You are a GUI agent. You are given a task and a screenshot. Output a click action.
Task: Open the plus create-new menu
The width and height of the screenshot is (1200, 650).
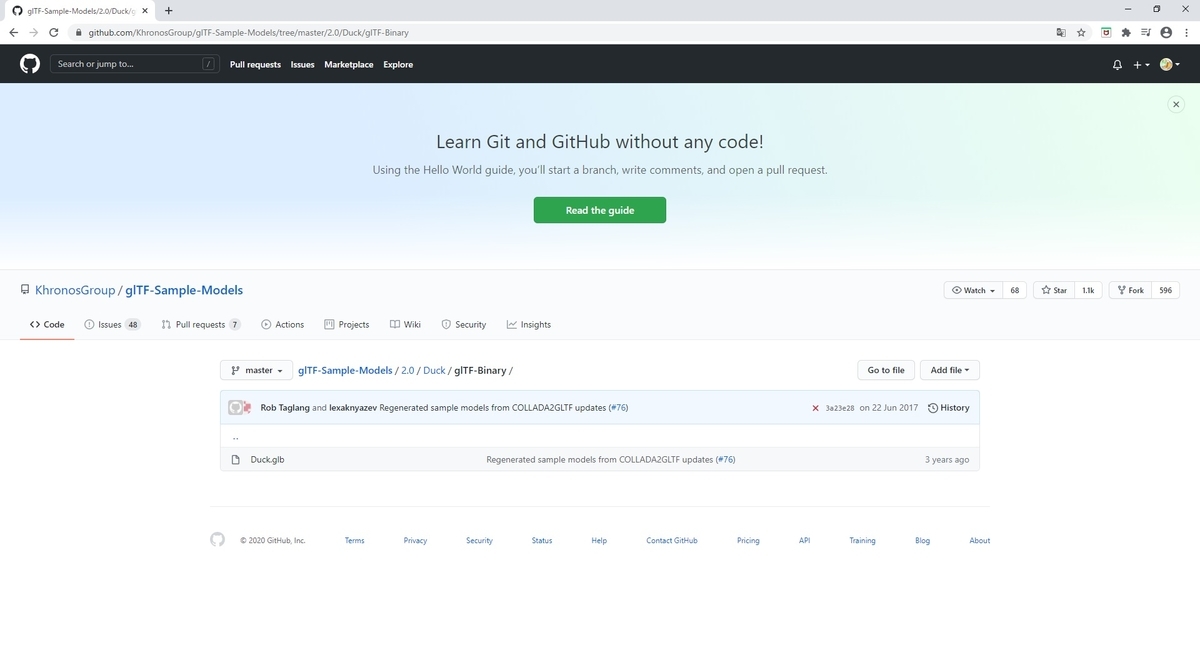pos(1141,65)
